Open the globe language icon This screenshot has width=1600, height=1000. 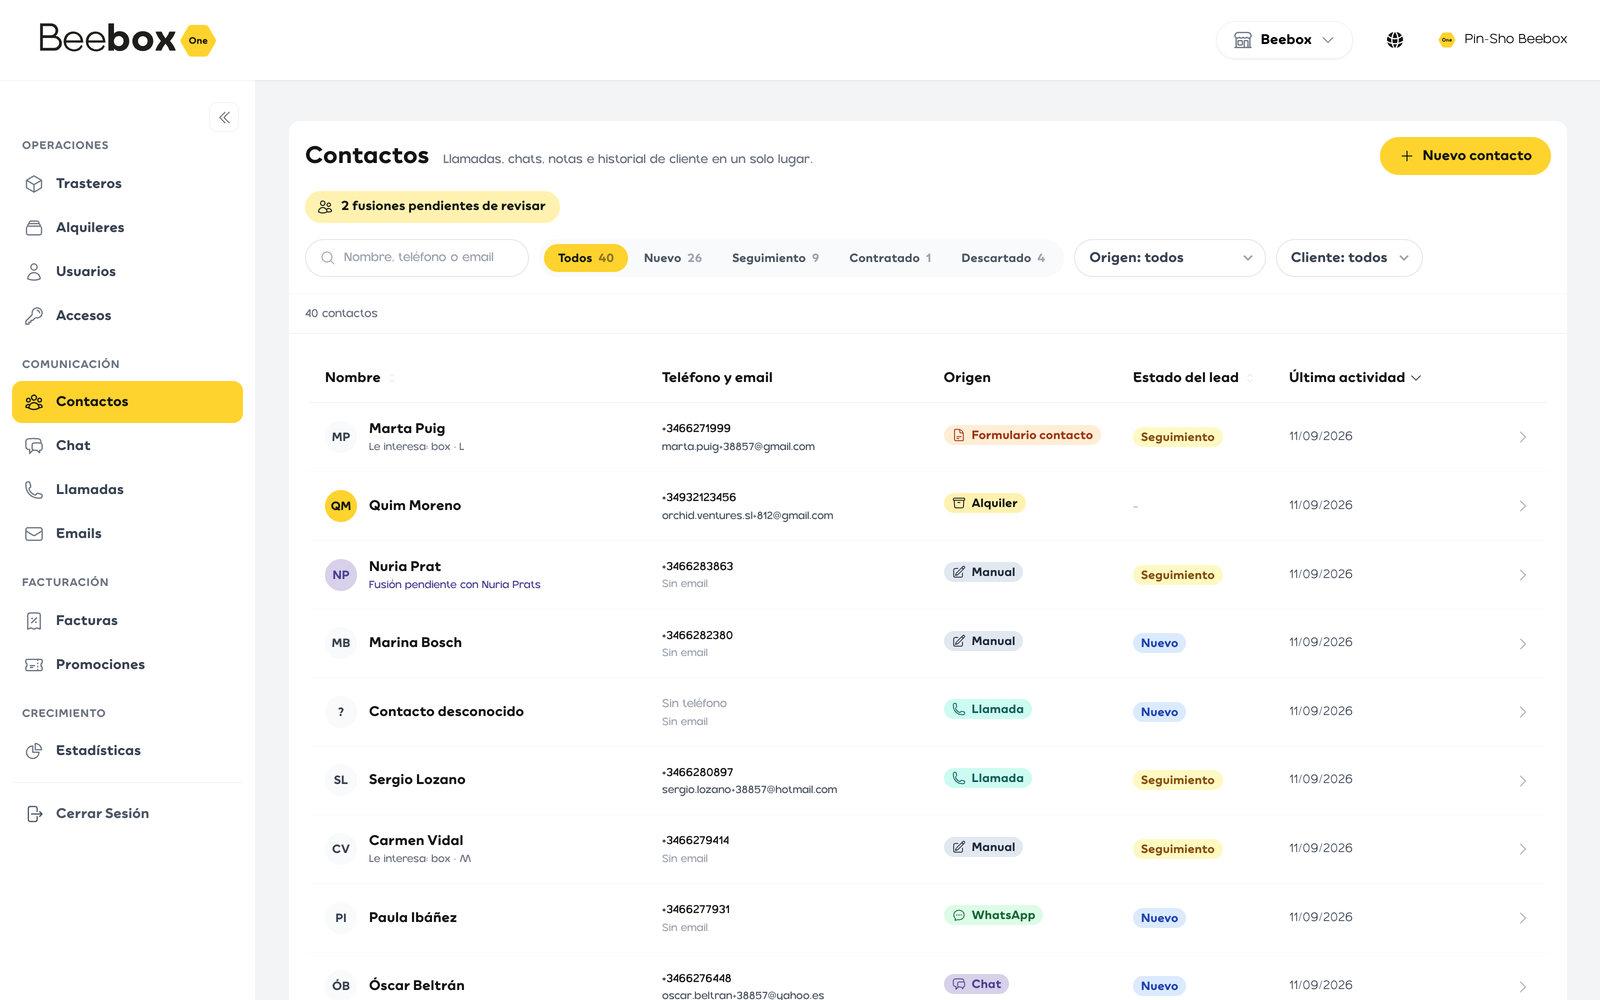pos(1395,40)
